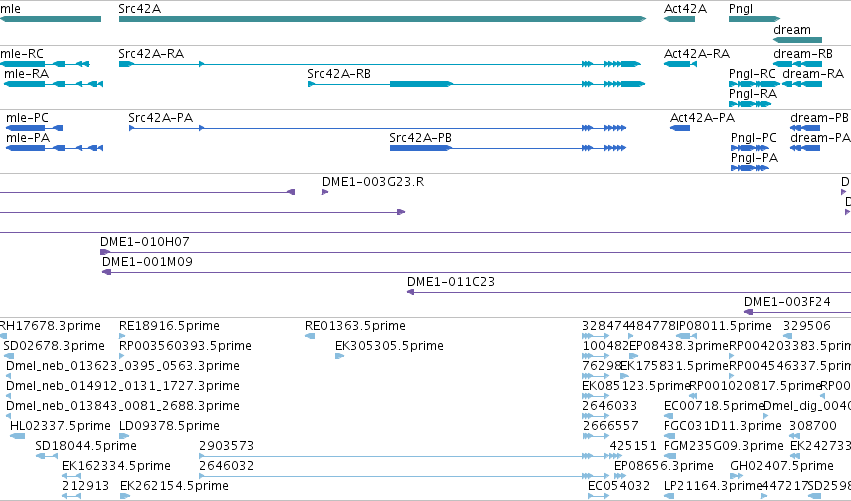The image size is (851, 501).
Task: Click the DME1-003F24 clone label
Action: 787,302
